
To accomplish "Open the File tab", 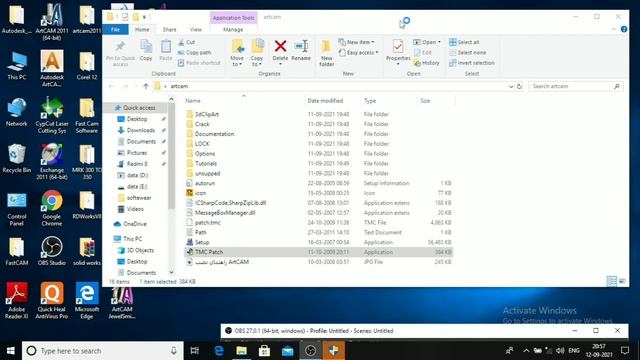I will pos(116,29).
